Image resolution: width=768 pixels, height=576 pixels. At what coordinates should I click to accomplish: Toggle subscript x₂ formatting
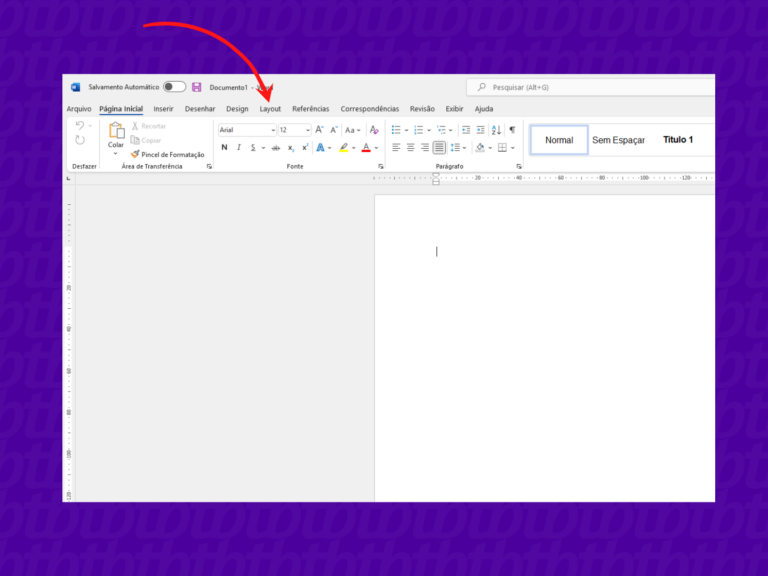pos(290,147)
